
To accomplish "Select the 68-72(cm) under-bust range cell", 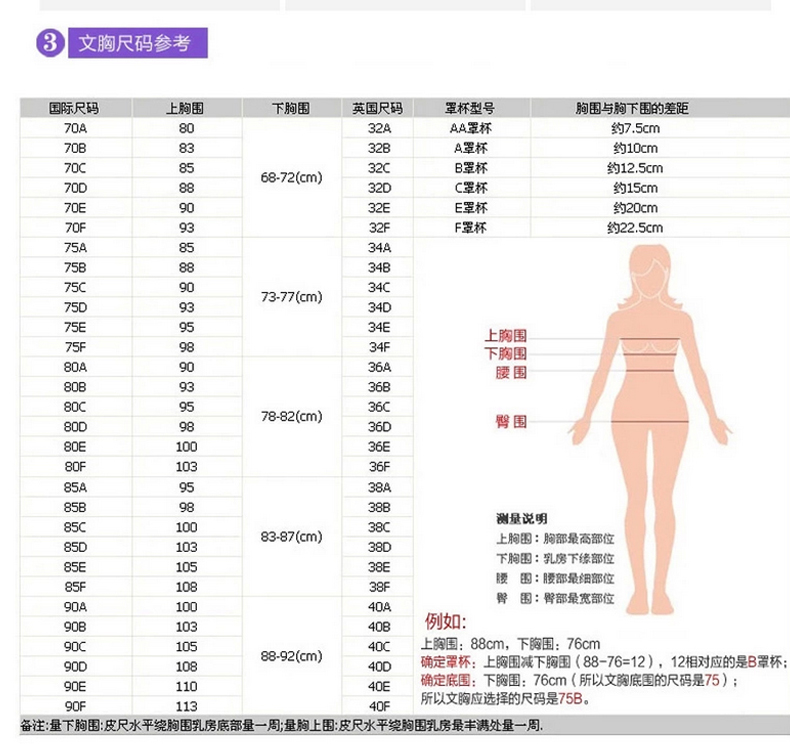I will [x=291, y=178].
